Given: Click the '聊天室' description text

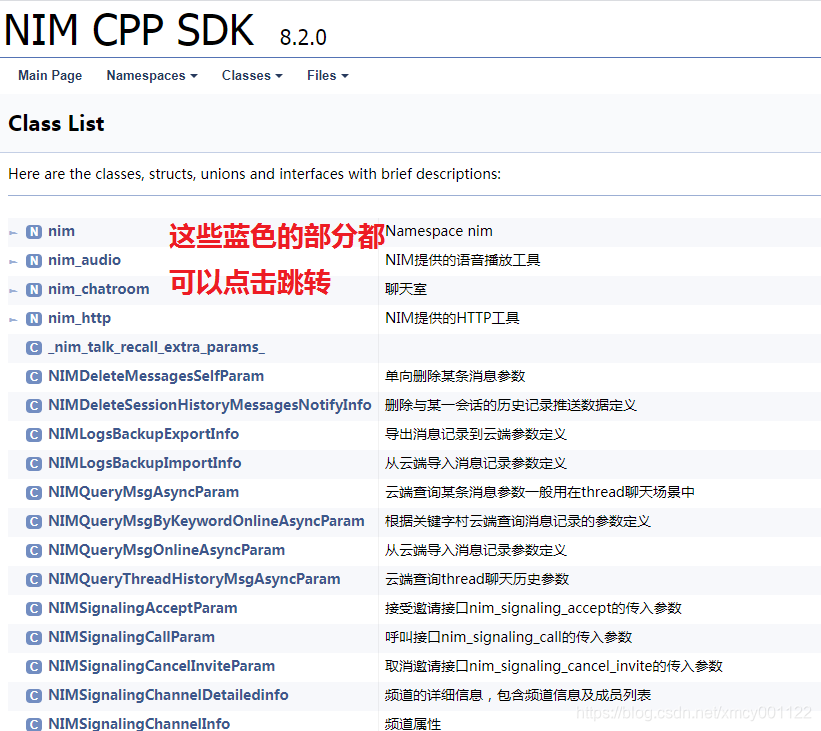Looking at the screenshot, I should (x=406, y=289).
